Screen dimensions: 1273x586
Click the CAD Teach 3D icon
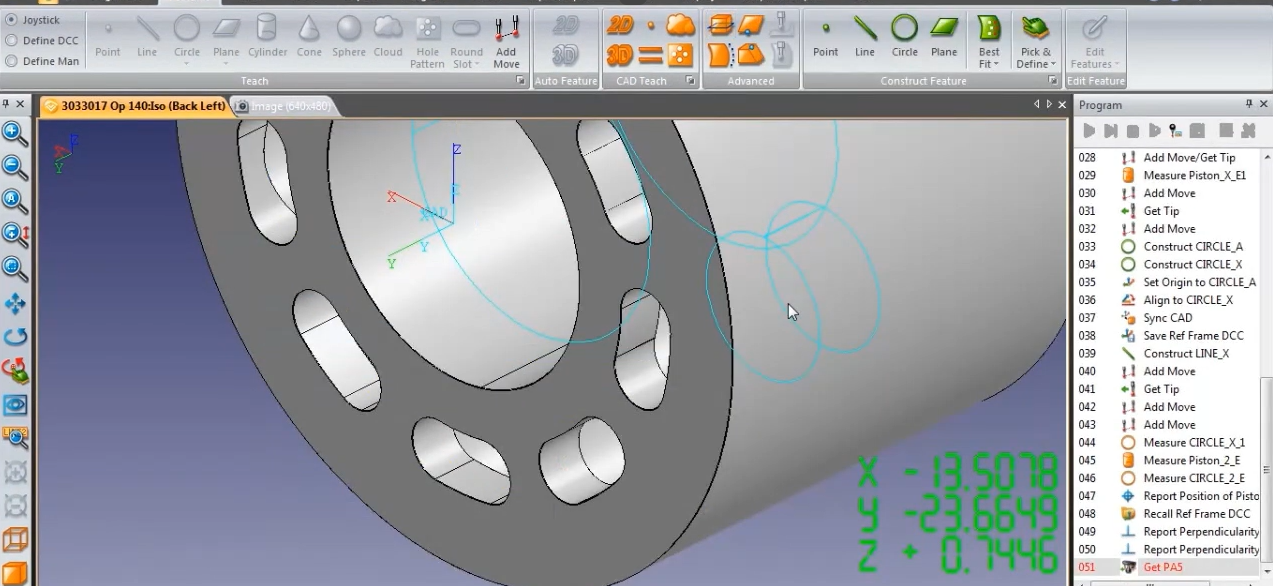(620, 55)
